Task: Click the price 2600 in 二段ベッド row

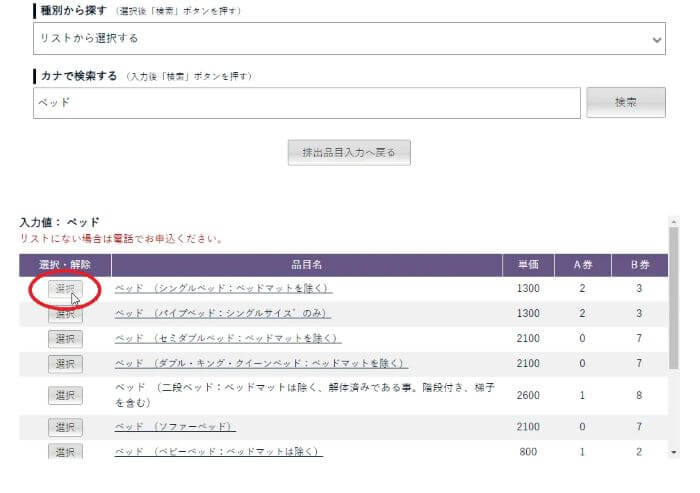Action: click(x=528, y=396)
